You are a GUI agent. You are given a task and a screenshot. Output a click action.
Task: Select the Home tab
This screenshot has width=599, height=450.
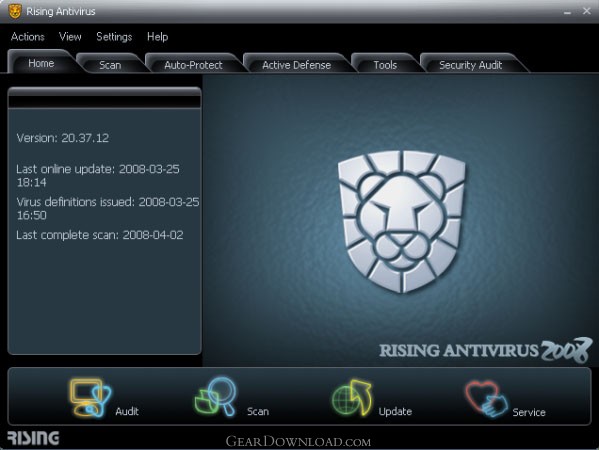[x=41, y=62]
